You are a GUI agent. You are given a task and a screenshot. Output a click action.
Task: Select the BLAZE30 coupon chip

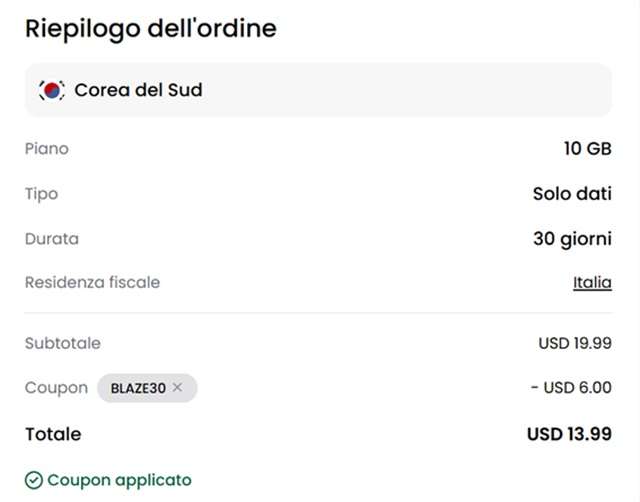(138, 388)
